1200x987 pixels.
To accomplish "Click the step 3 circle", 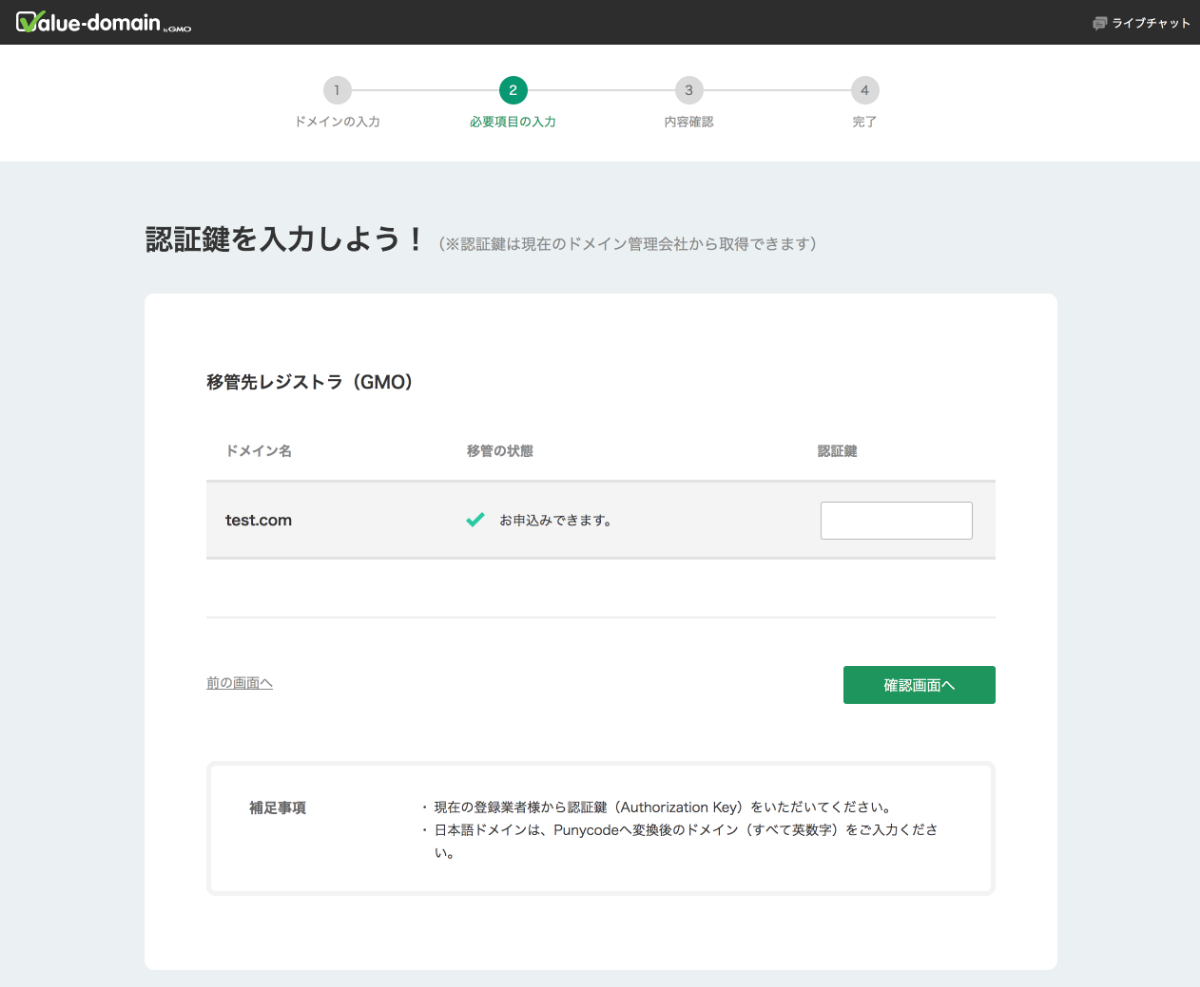I will [688, 91].
